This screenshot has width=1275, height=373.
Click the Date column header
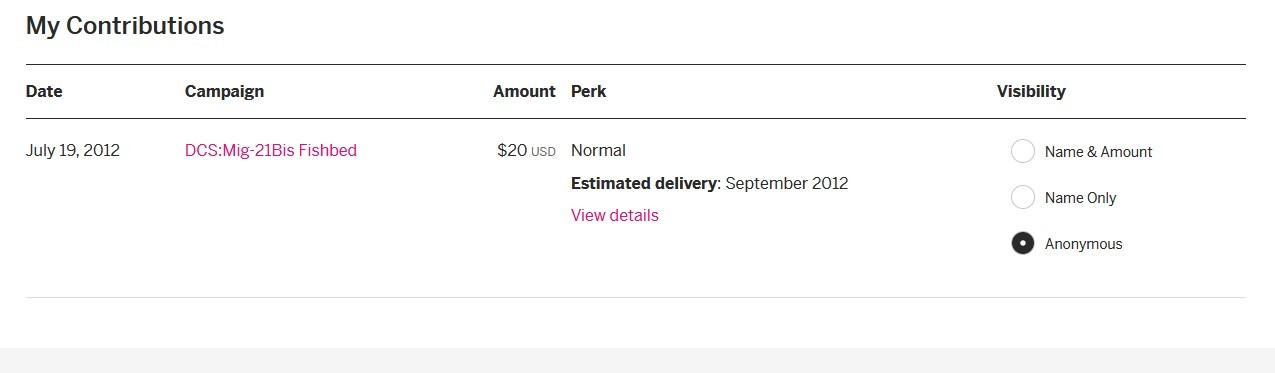click(x=44, y=91)
